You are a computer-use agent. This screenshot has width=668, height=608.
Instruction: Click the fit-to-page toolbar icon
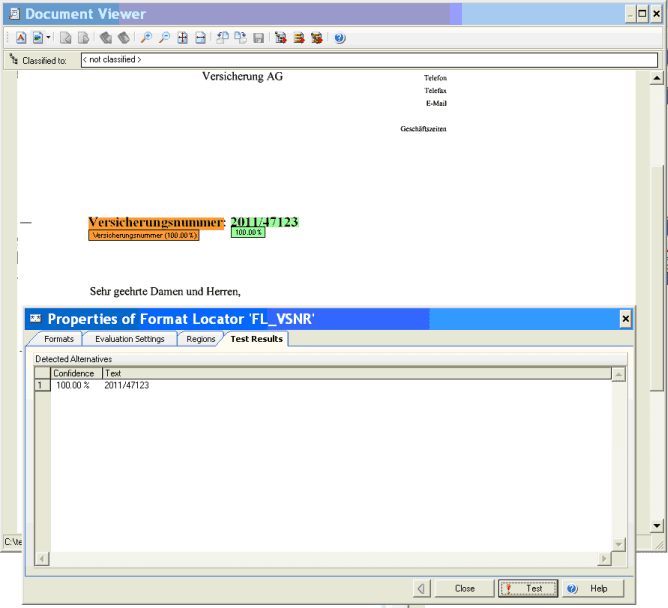tap(182, 38)
